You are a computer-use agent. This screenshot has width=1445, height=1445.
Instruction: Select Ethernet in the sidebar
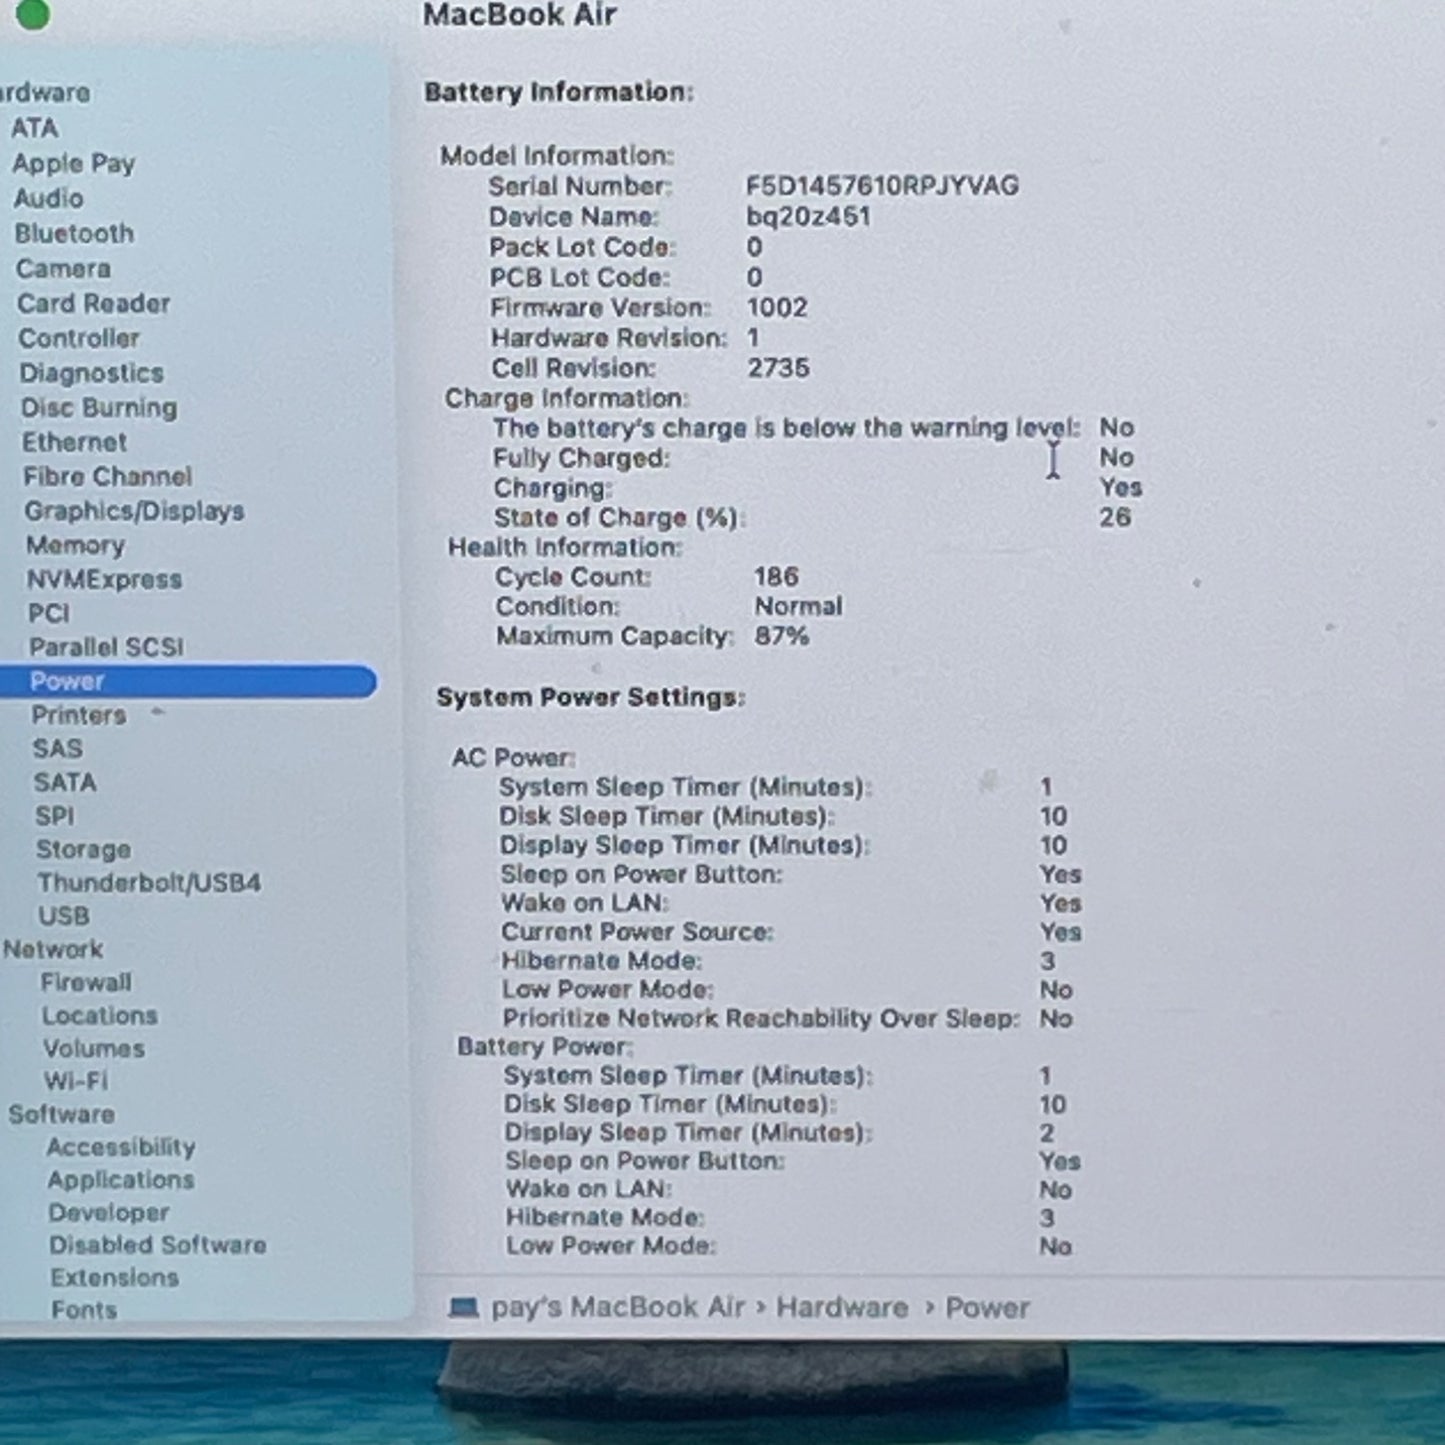tap(75, 442)
